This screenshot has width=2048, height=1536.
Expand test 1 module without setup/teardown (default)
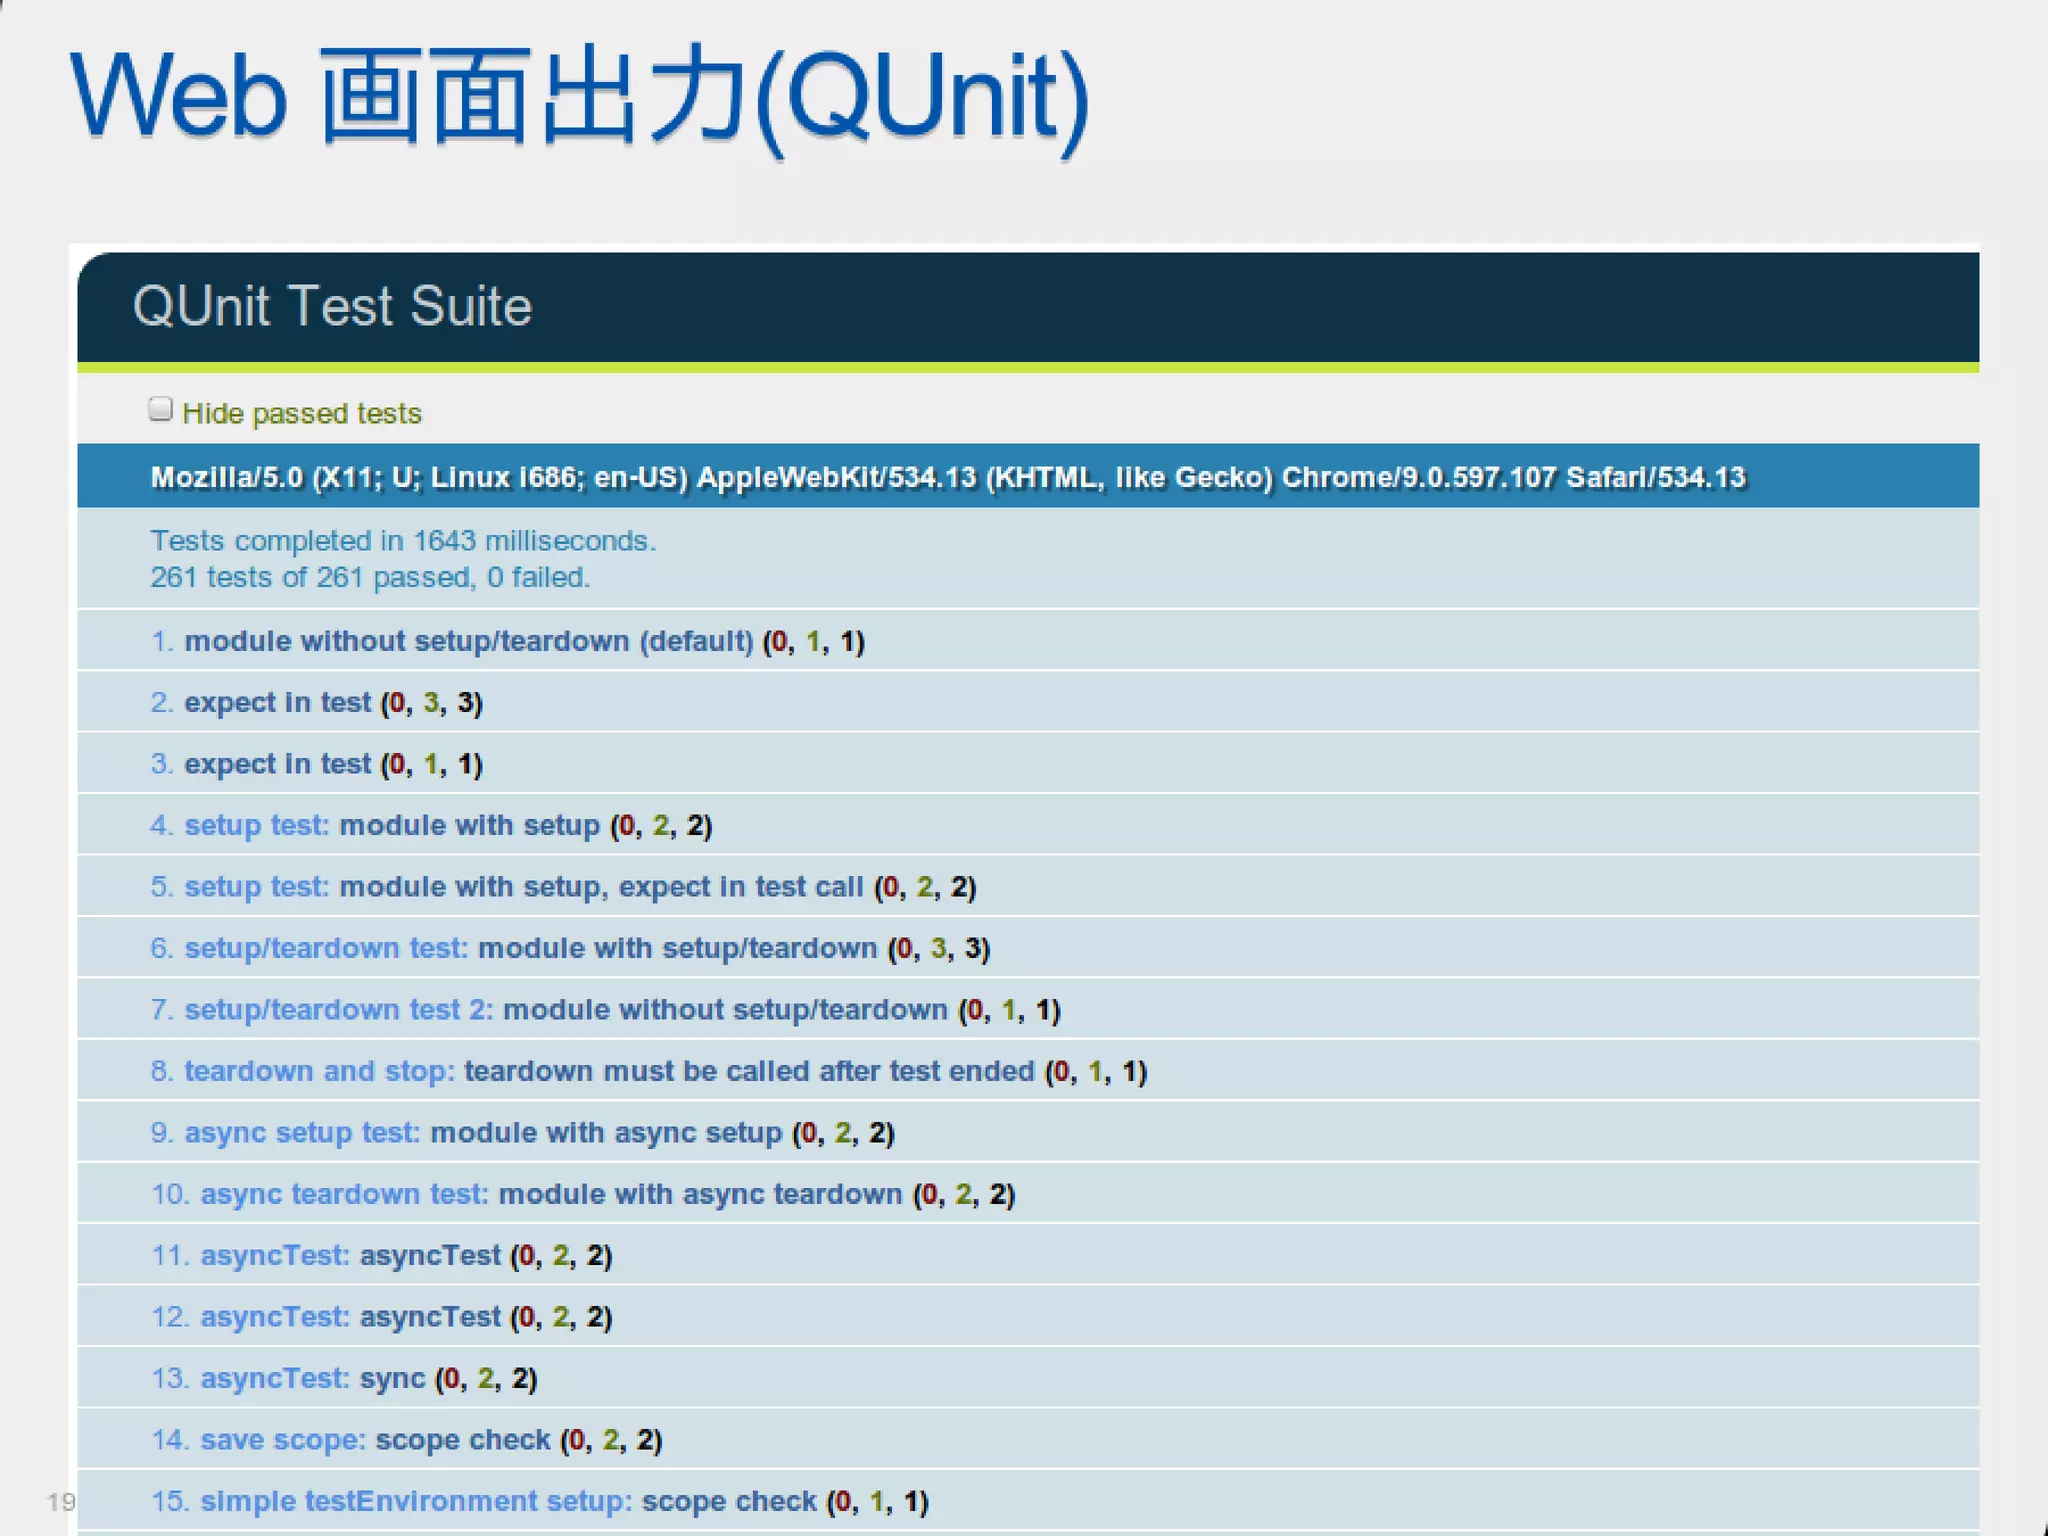click(x=1028, y=640)
